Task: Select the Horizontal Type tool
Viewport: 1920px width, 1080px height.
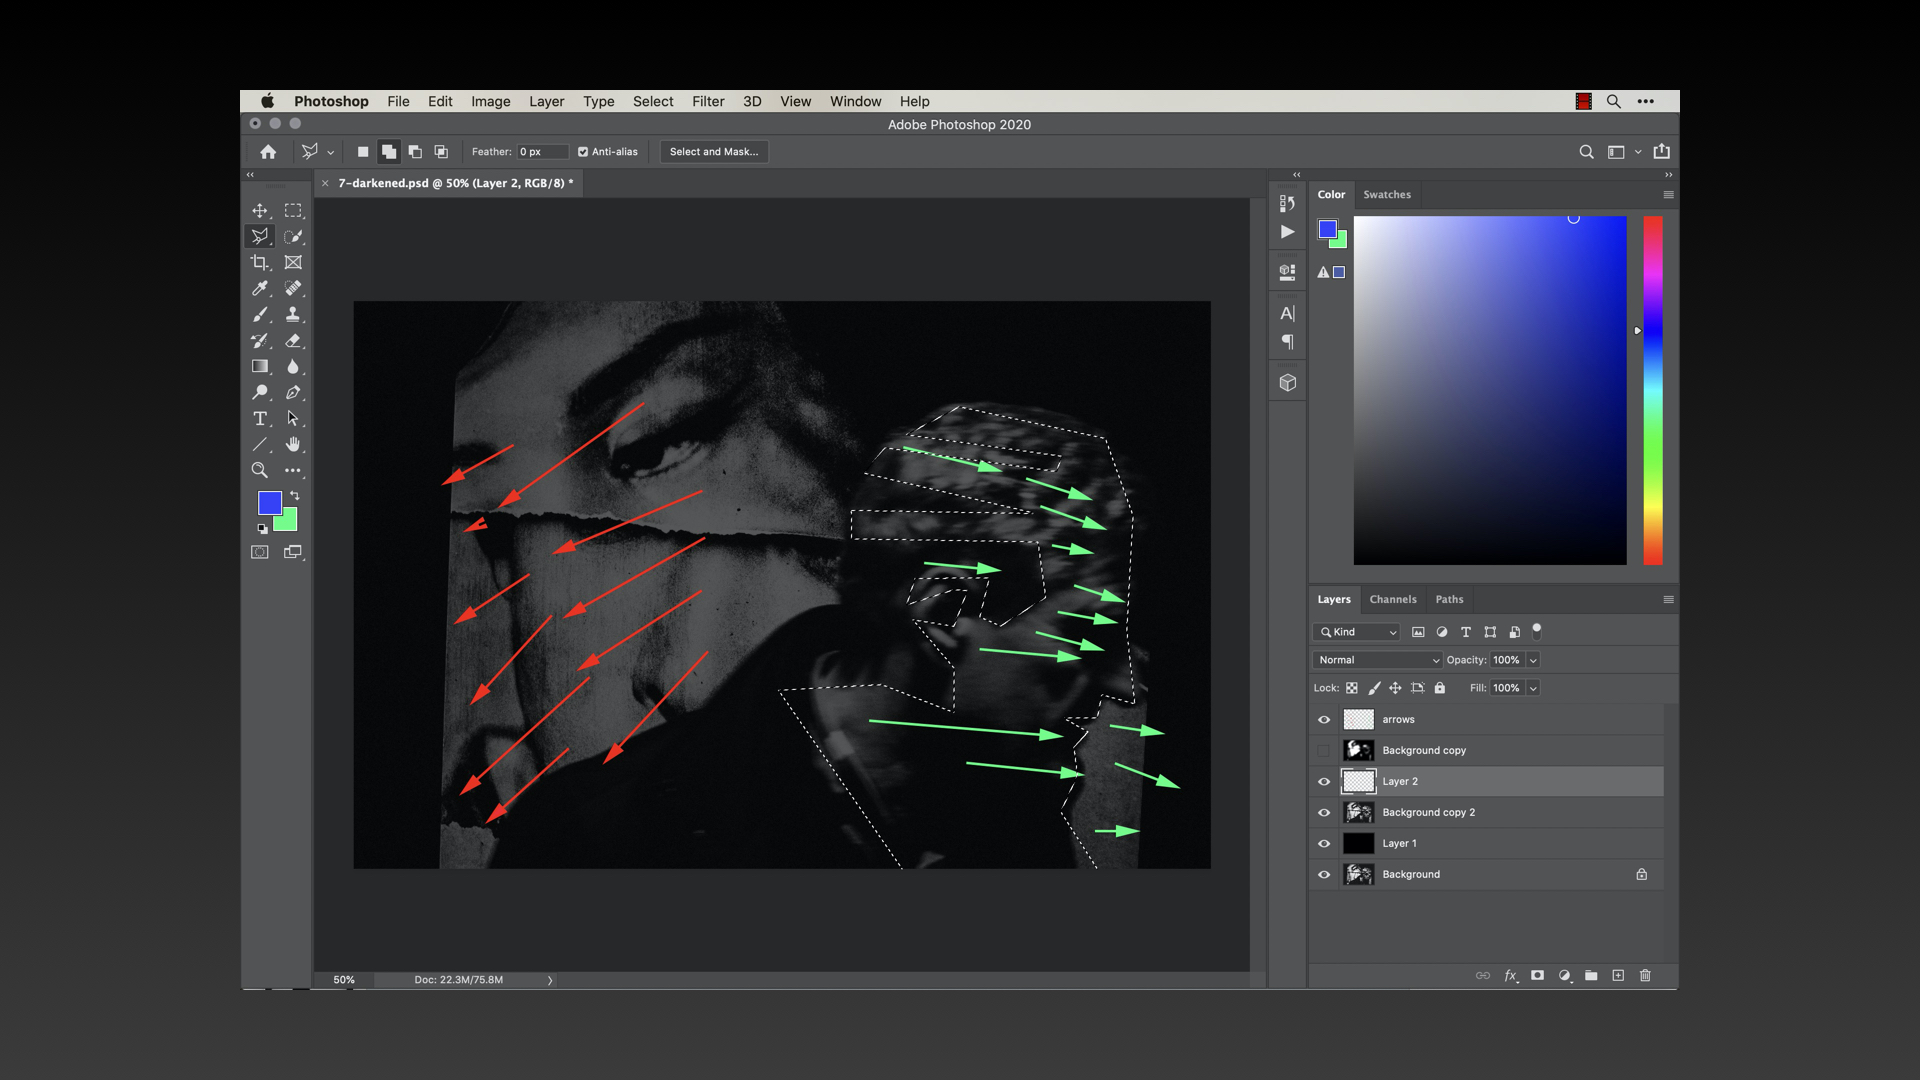Action: coord(260,419)
